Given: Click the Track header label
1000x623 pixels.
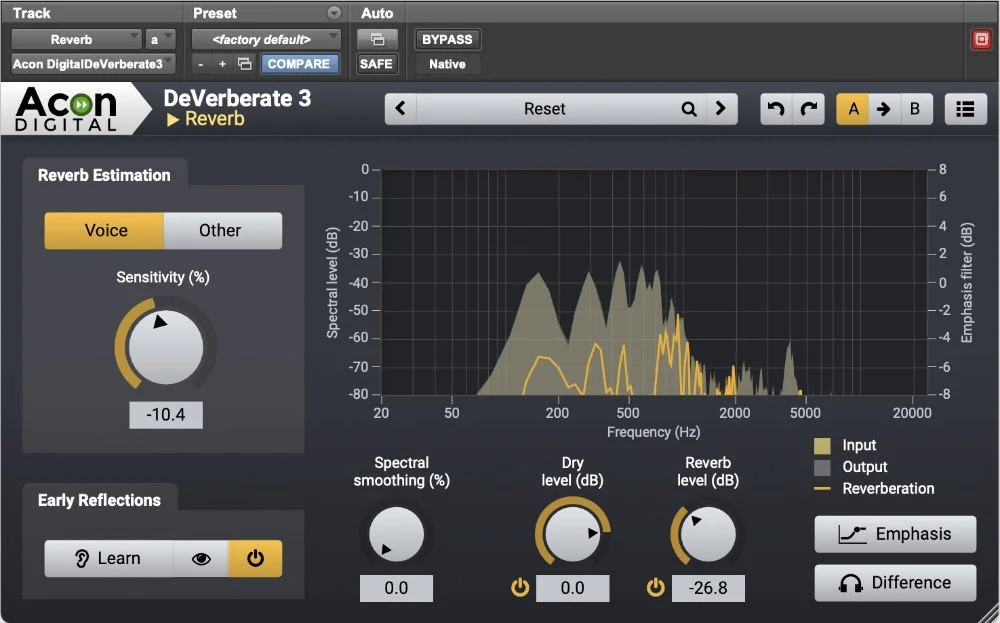Looking at the screenshot, I should [31, 13].
